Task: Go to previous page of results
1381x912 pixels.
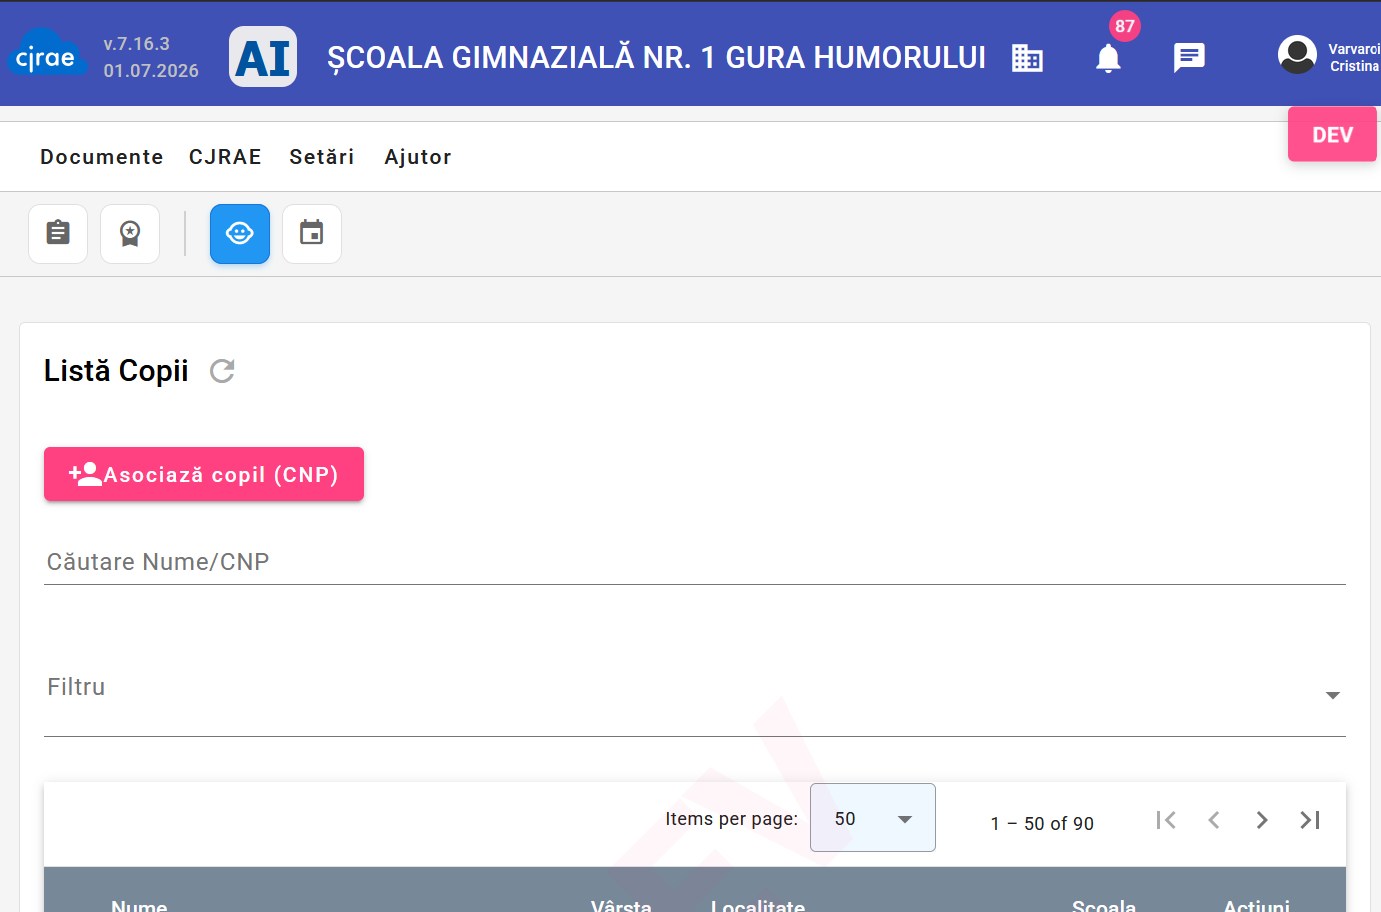Action: 1214,820
